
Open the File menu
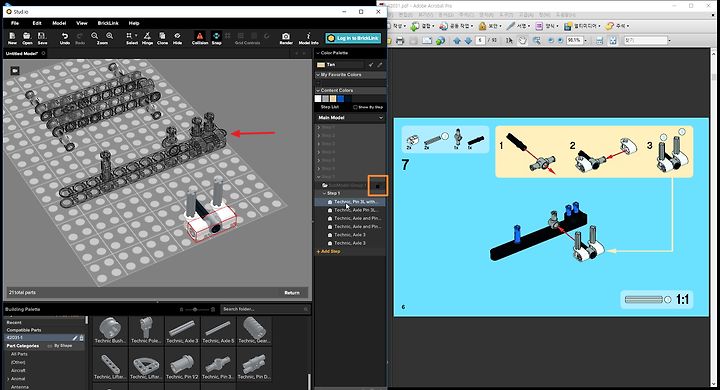15,23
